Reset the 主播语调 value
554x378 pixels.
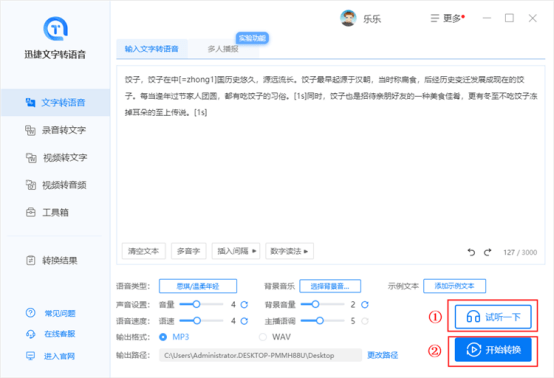365,321
